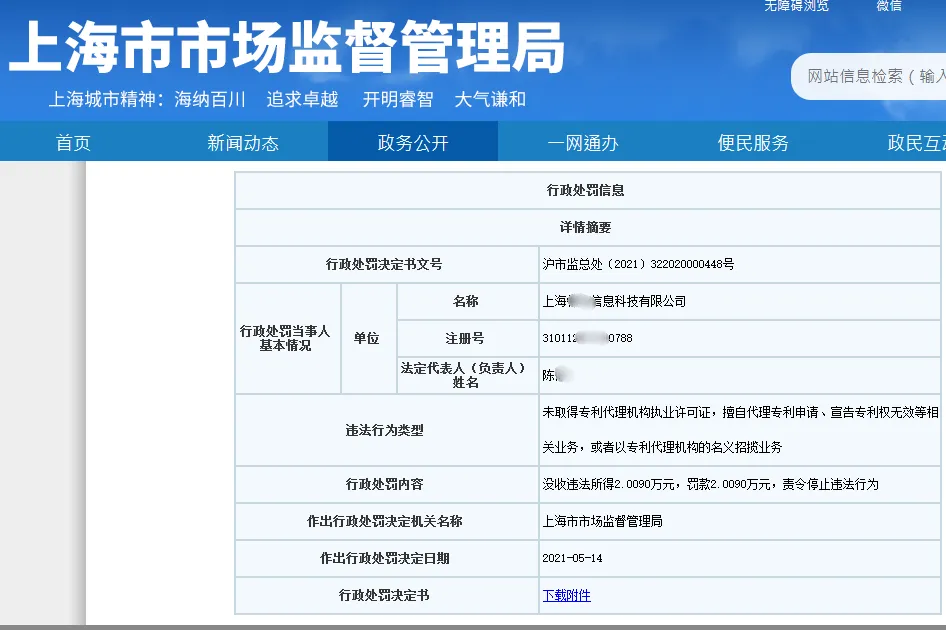The image size is (946, 630).
Task: Click the company name ending 信息科技有限公司
Action: pyautogui.click(x=614, y=301)
